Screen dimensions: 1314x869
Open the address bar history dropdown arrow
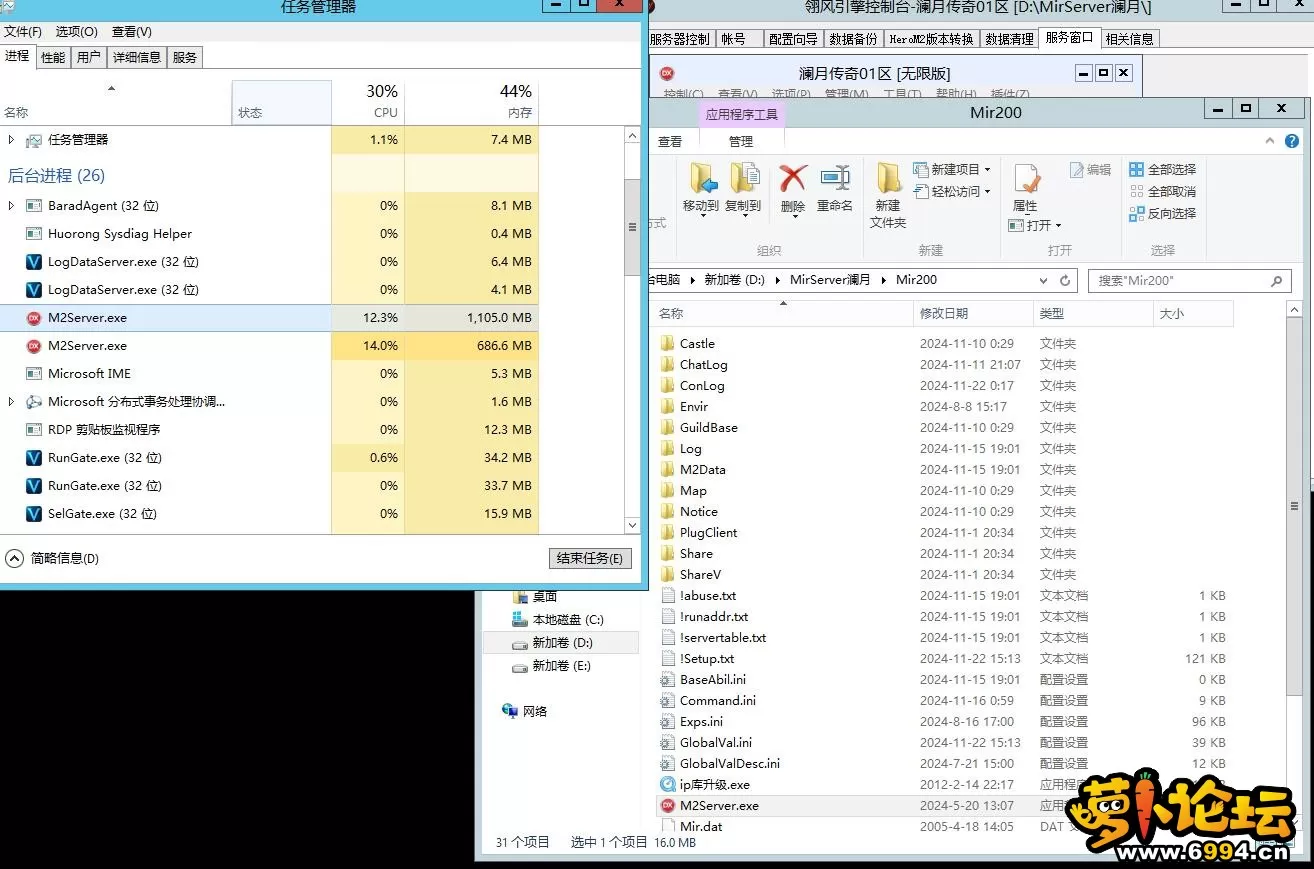[1043, 281]
